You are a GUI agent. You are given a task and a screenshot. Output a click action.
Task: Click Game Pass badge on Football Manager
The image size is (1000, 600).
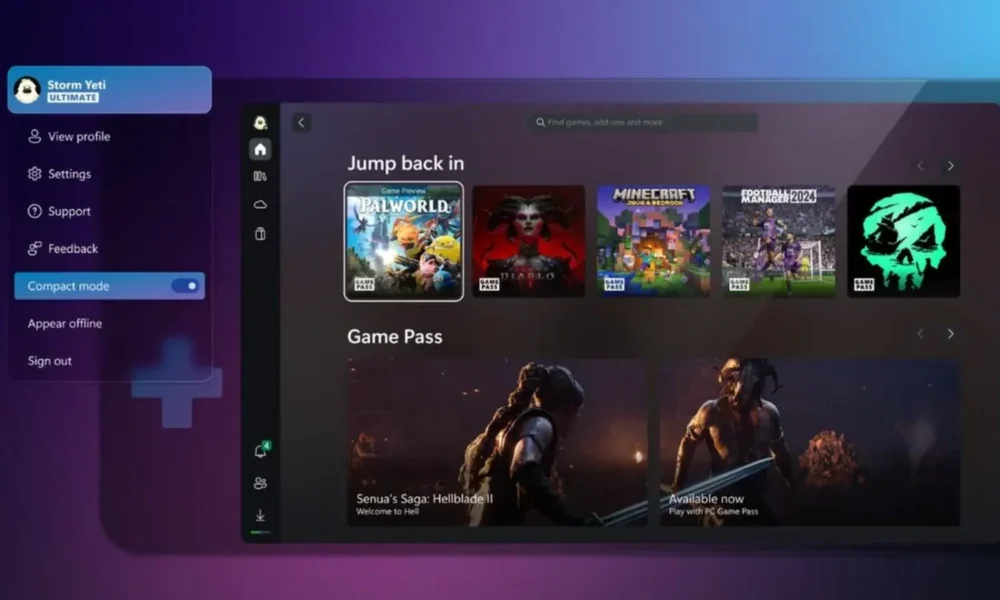(739, 284)
